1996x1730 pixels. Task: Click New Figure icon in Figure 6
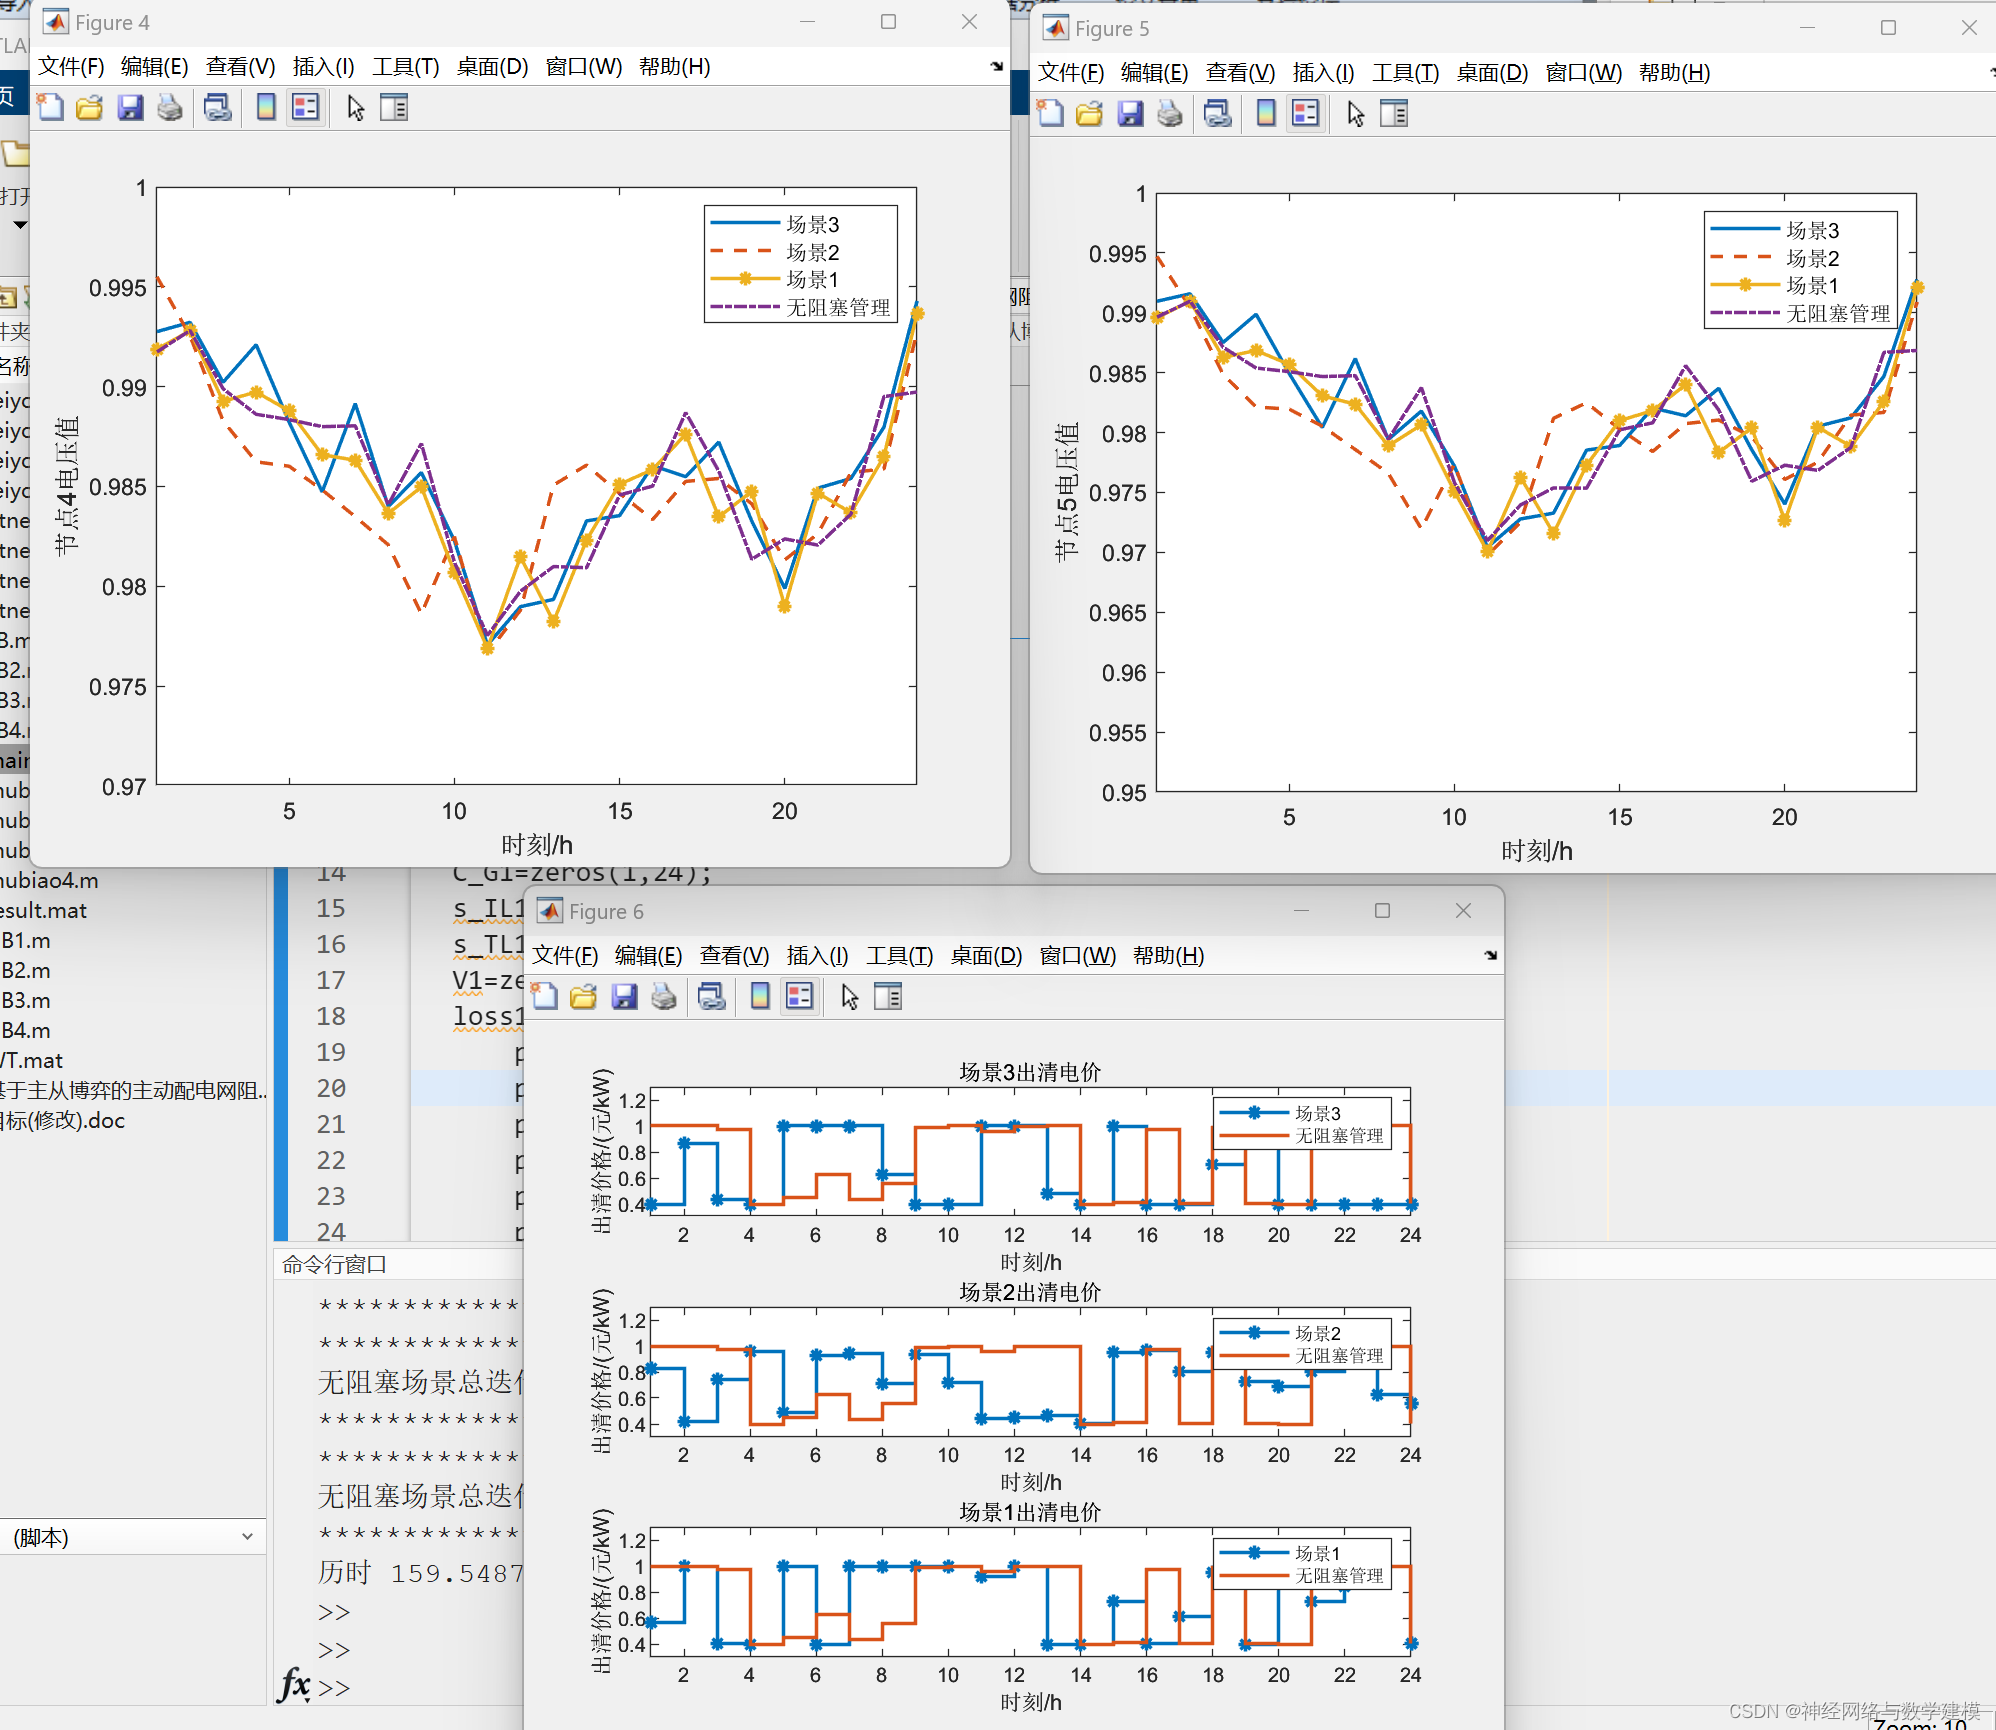(544, 997)
